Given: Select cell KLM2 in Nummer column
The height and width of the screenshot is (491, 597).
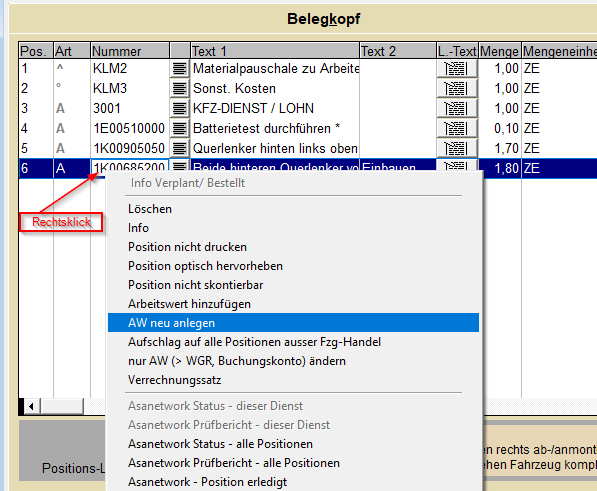Looking at the screenshot, I should [x=130, y=69].
